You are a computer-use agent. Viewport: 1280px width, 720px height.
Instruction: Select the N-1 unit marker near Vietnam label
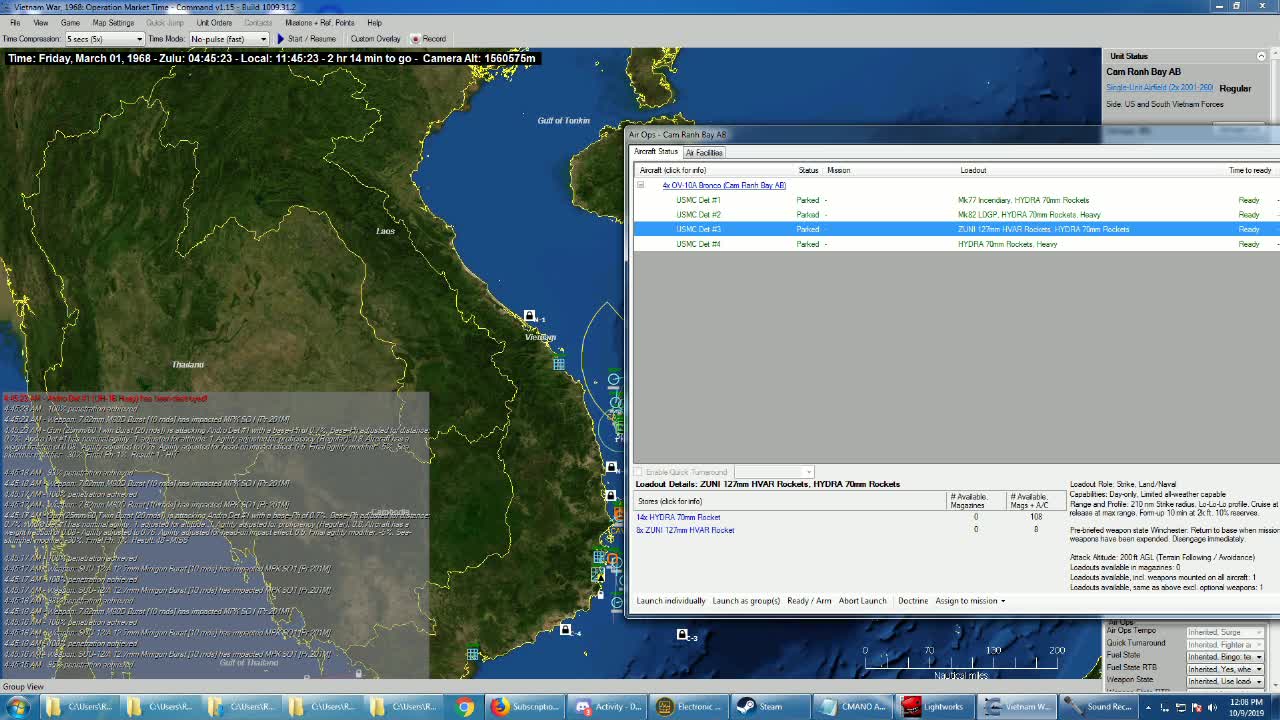click(530, 316)
